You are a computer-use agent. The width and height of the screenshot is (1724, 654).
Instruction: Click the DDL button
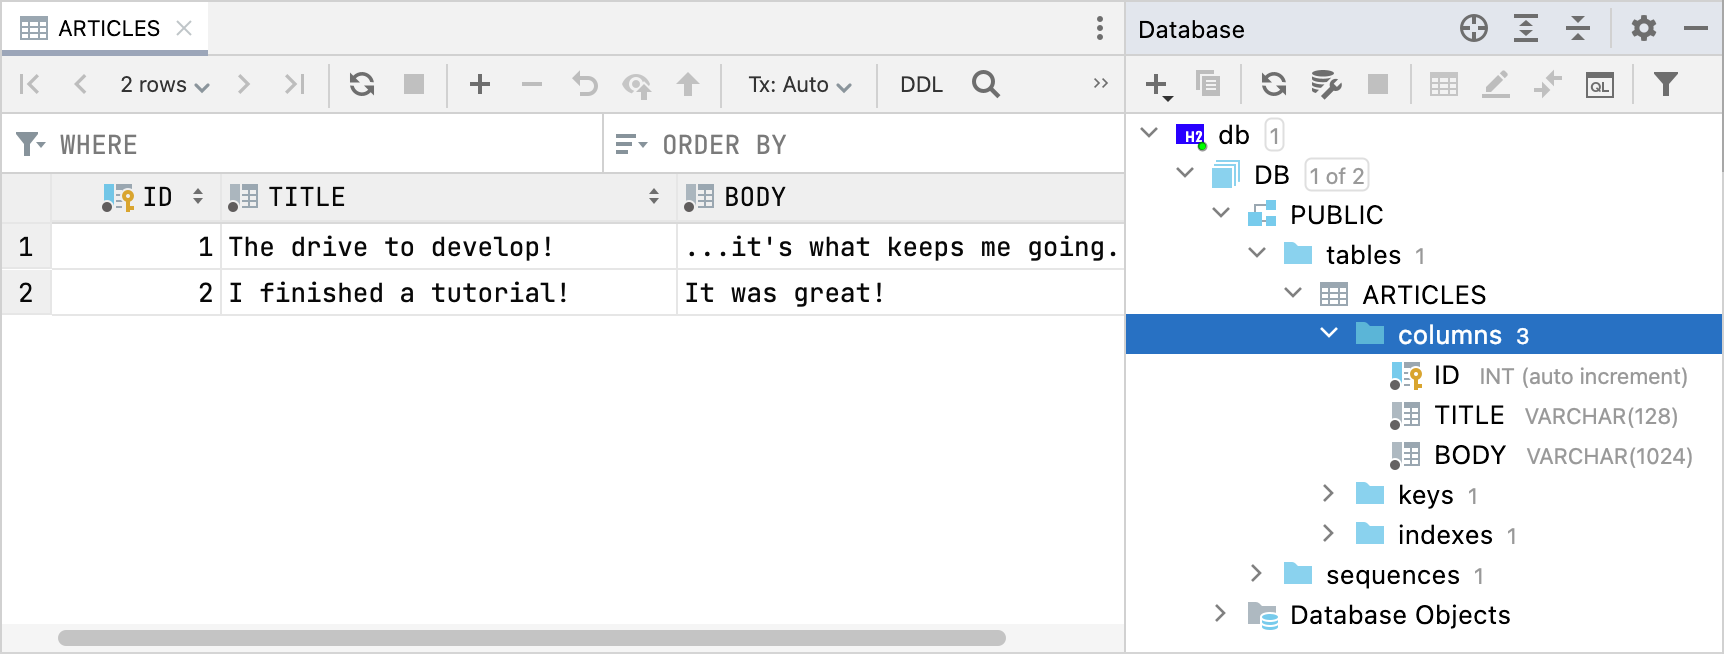coord(921,85)
